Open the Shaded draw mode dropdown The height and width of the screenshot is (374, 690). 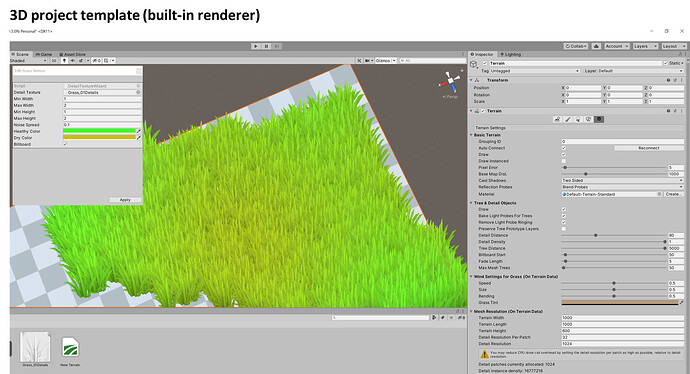tap(29, 61)
